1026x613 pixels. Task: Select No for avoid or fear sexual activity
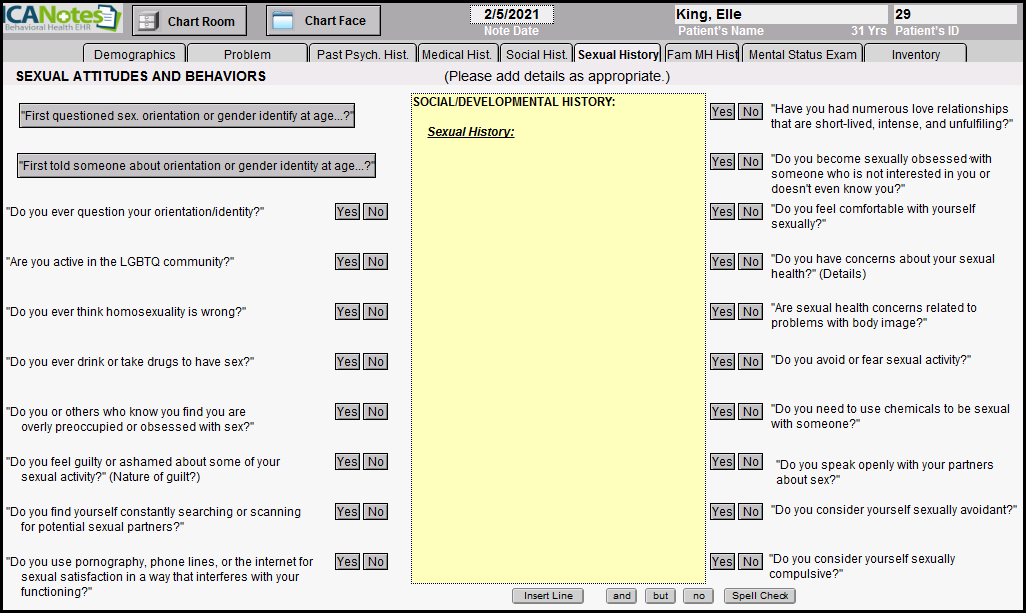click(x=750, y=362)
